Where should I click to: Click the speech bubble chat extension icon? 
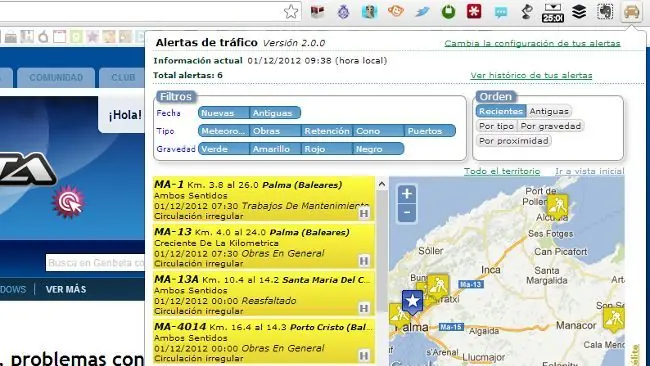(x=500, y=12)
